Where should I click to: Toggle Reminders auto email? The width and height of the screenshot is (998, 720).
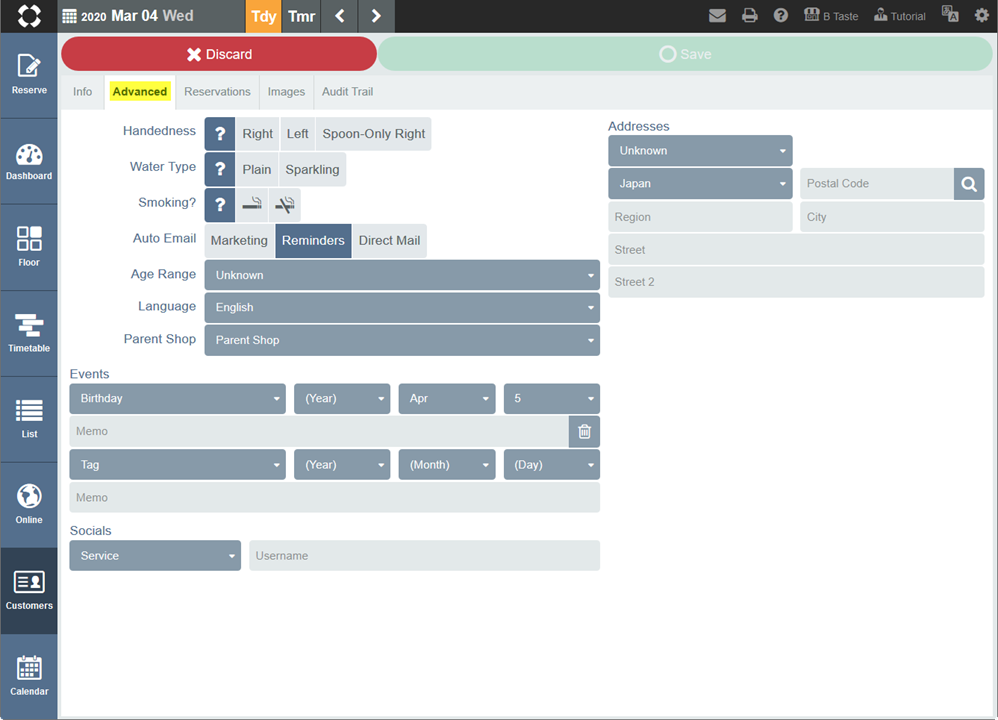[x=313, y=241]
